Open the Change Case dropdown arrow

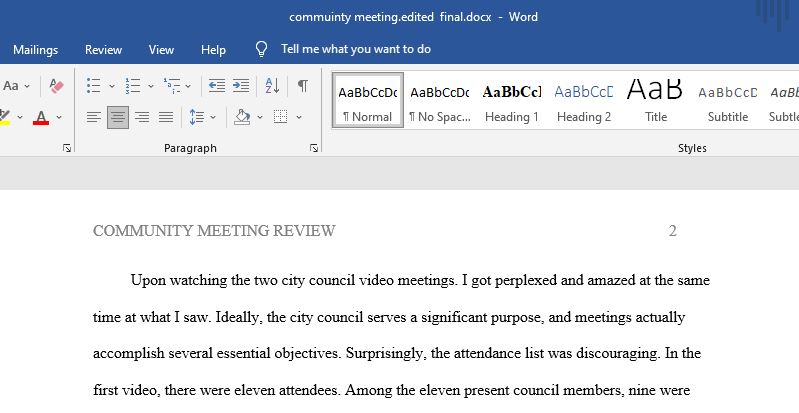[x=27, y=86]
